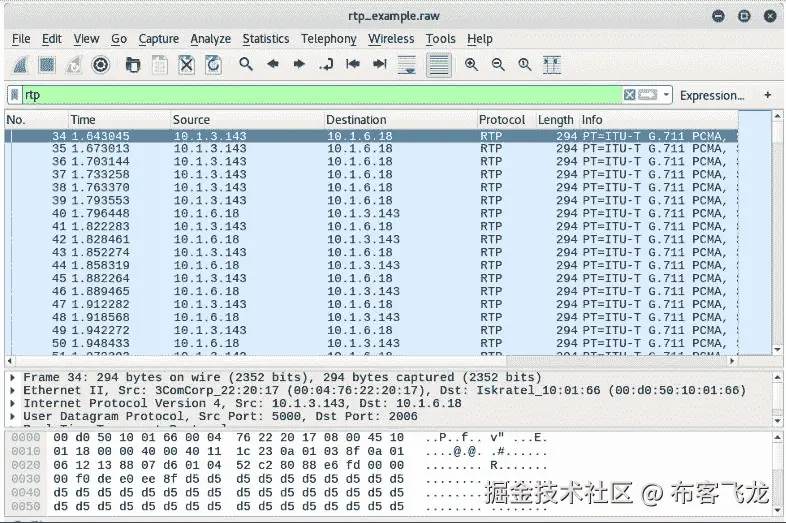This screenshot has height=523, width=786.
Task: Toggle packet list colorization
Action: [439, 65]
